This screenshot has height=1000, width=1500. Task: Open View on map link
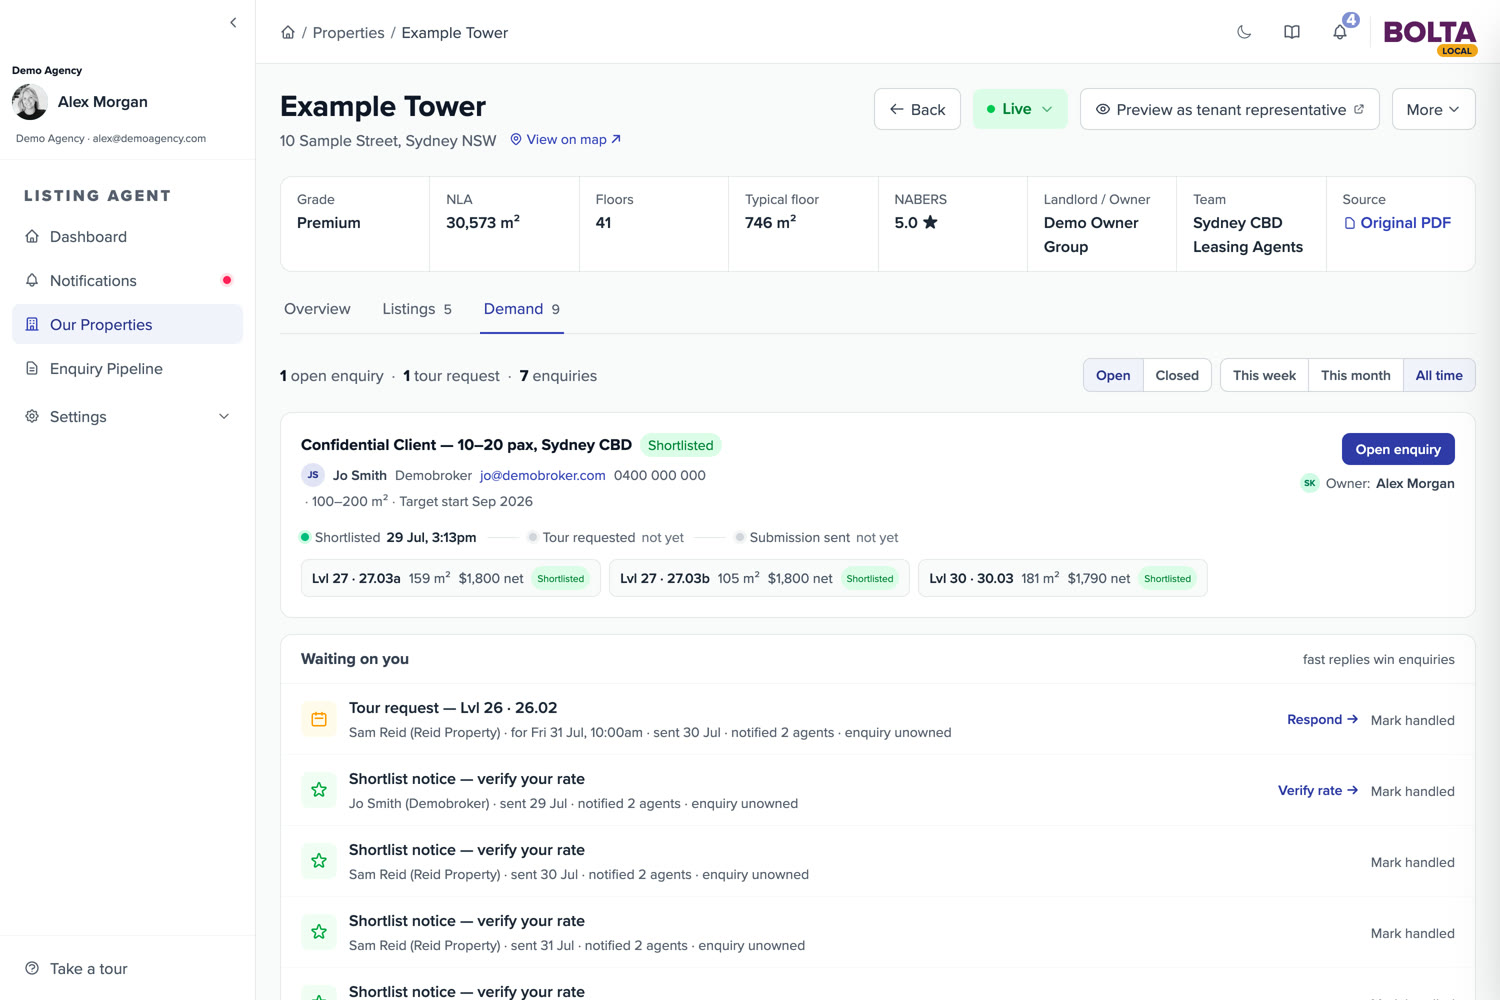coord(566,139)
